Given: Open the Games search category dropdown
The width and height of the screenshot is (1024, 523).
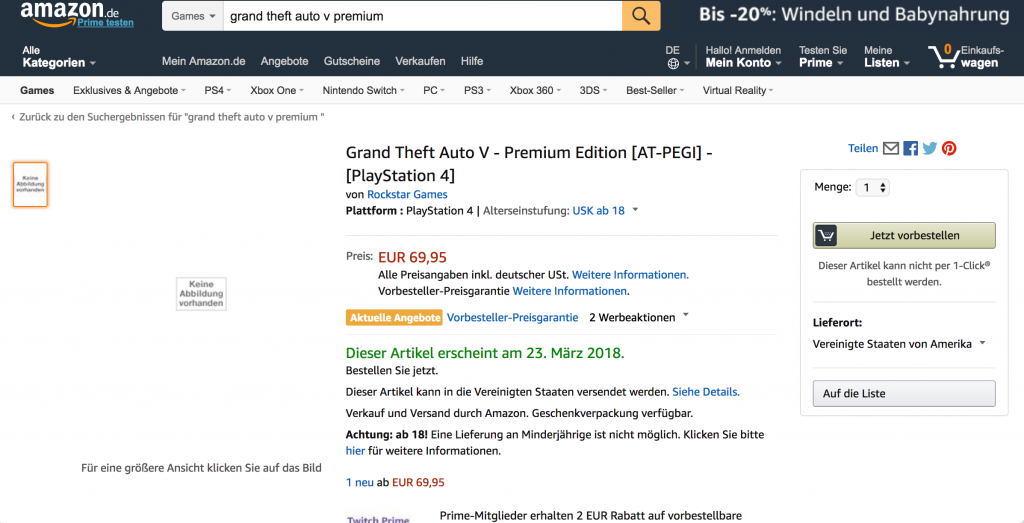Looking at the screenshot, I should click(x=193, y=16).
